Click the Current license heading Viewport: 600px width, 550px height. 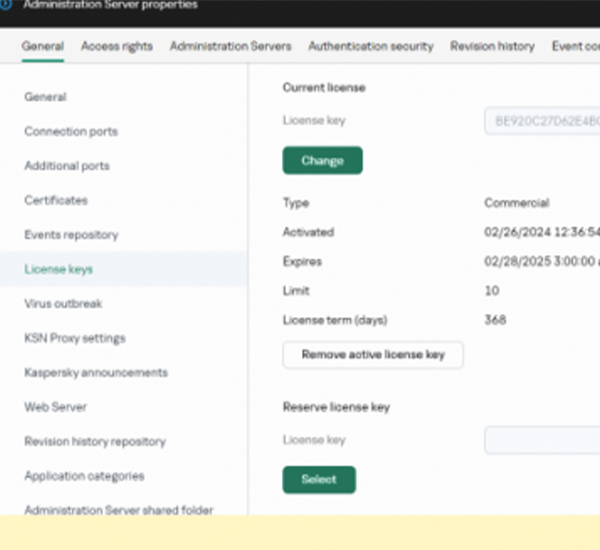click(x=324, y=88)
